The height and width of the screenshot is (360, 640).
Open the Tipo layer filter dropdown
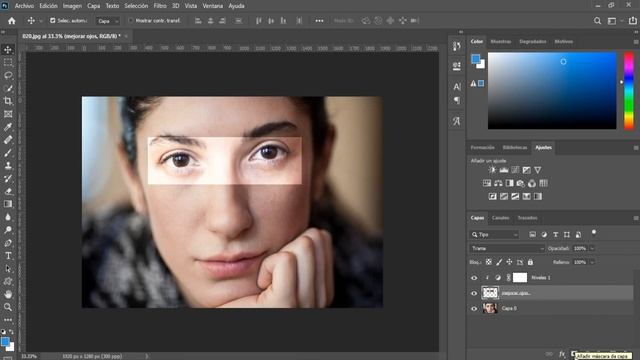(x=495, y=235)
